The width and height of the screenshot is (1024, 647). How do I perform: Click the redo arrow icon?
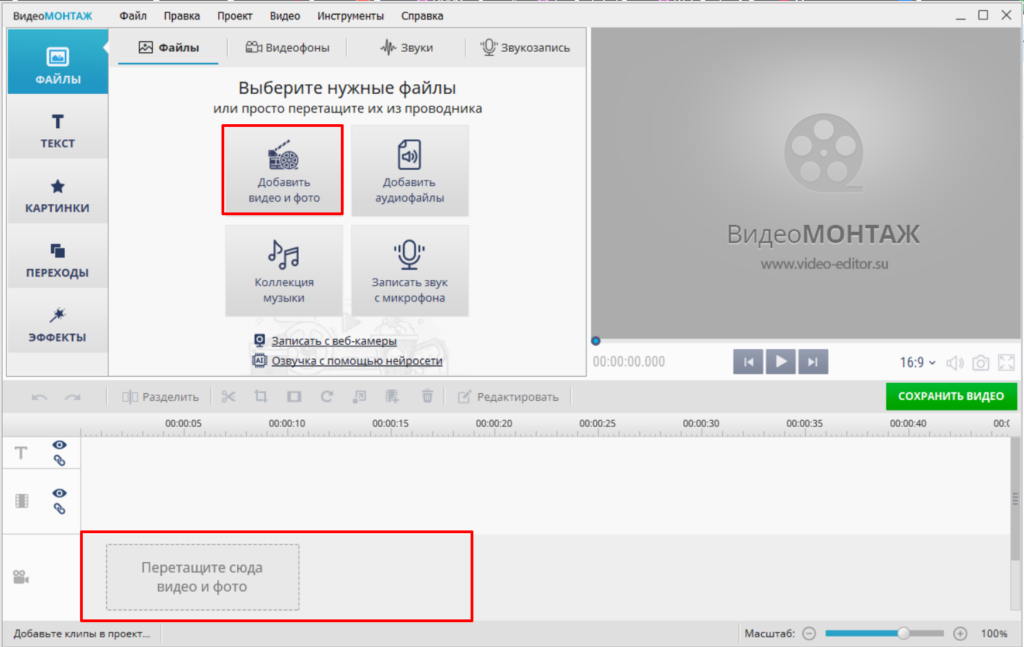coord(72,397)
